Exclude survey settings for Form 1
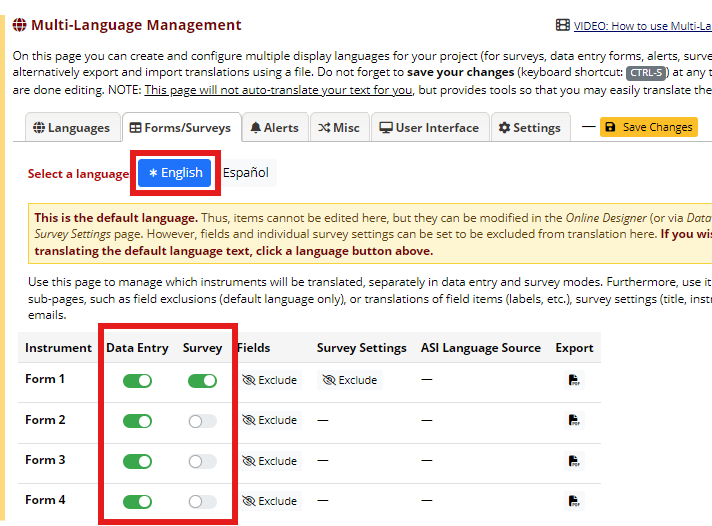Viewport: 712px width, 526px height. point(350,380)
